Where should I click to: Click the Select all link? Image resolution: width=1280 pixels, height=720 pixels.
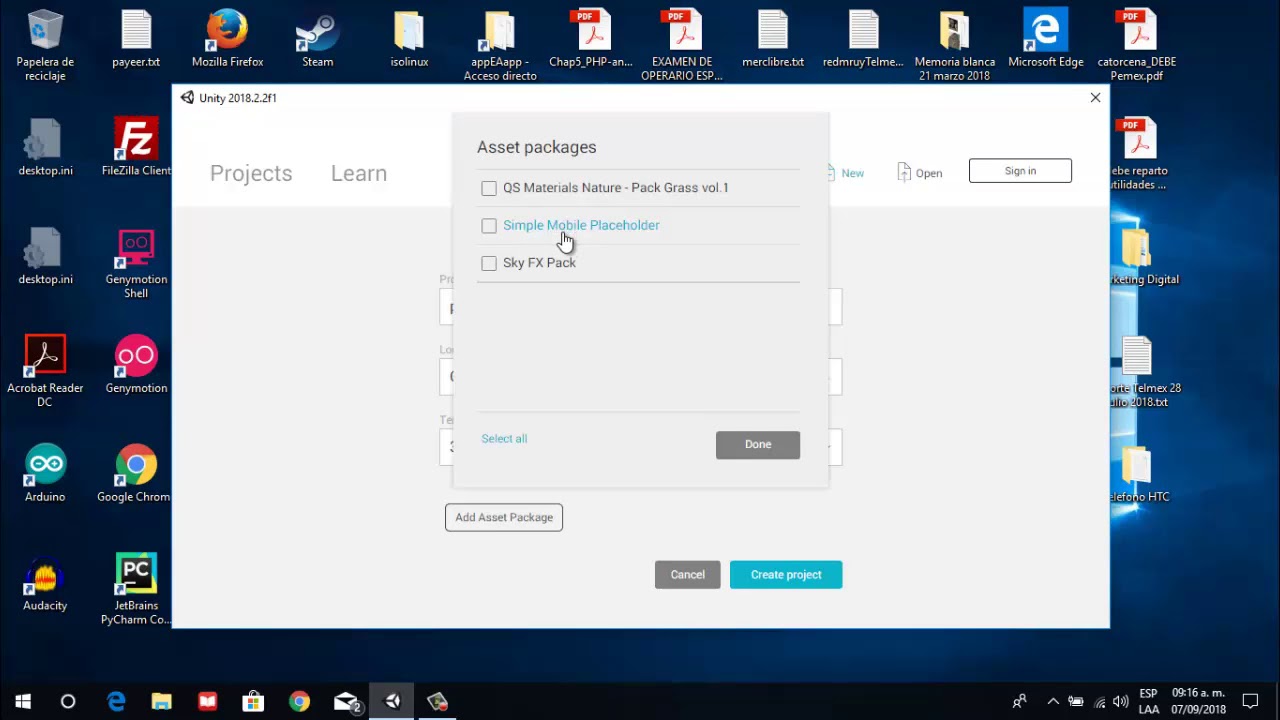tap(504, 439)
